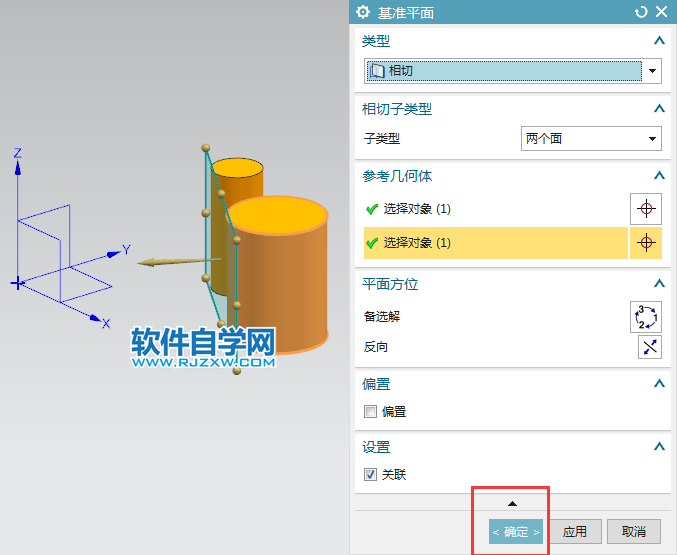
Task: Click the 确定 button
Action: click(x=516, y=532)
